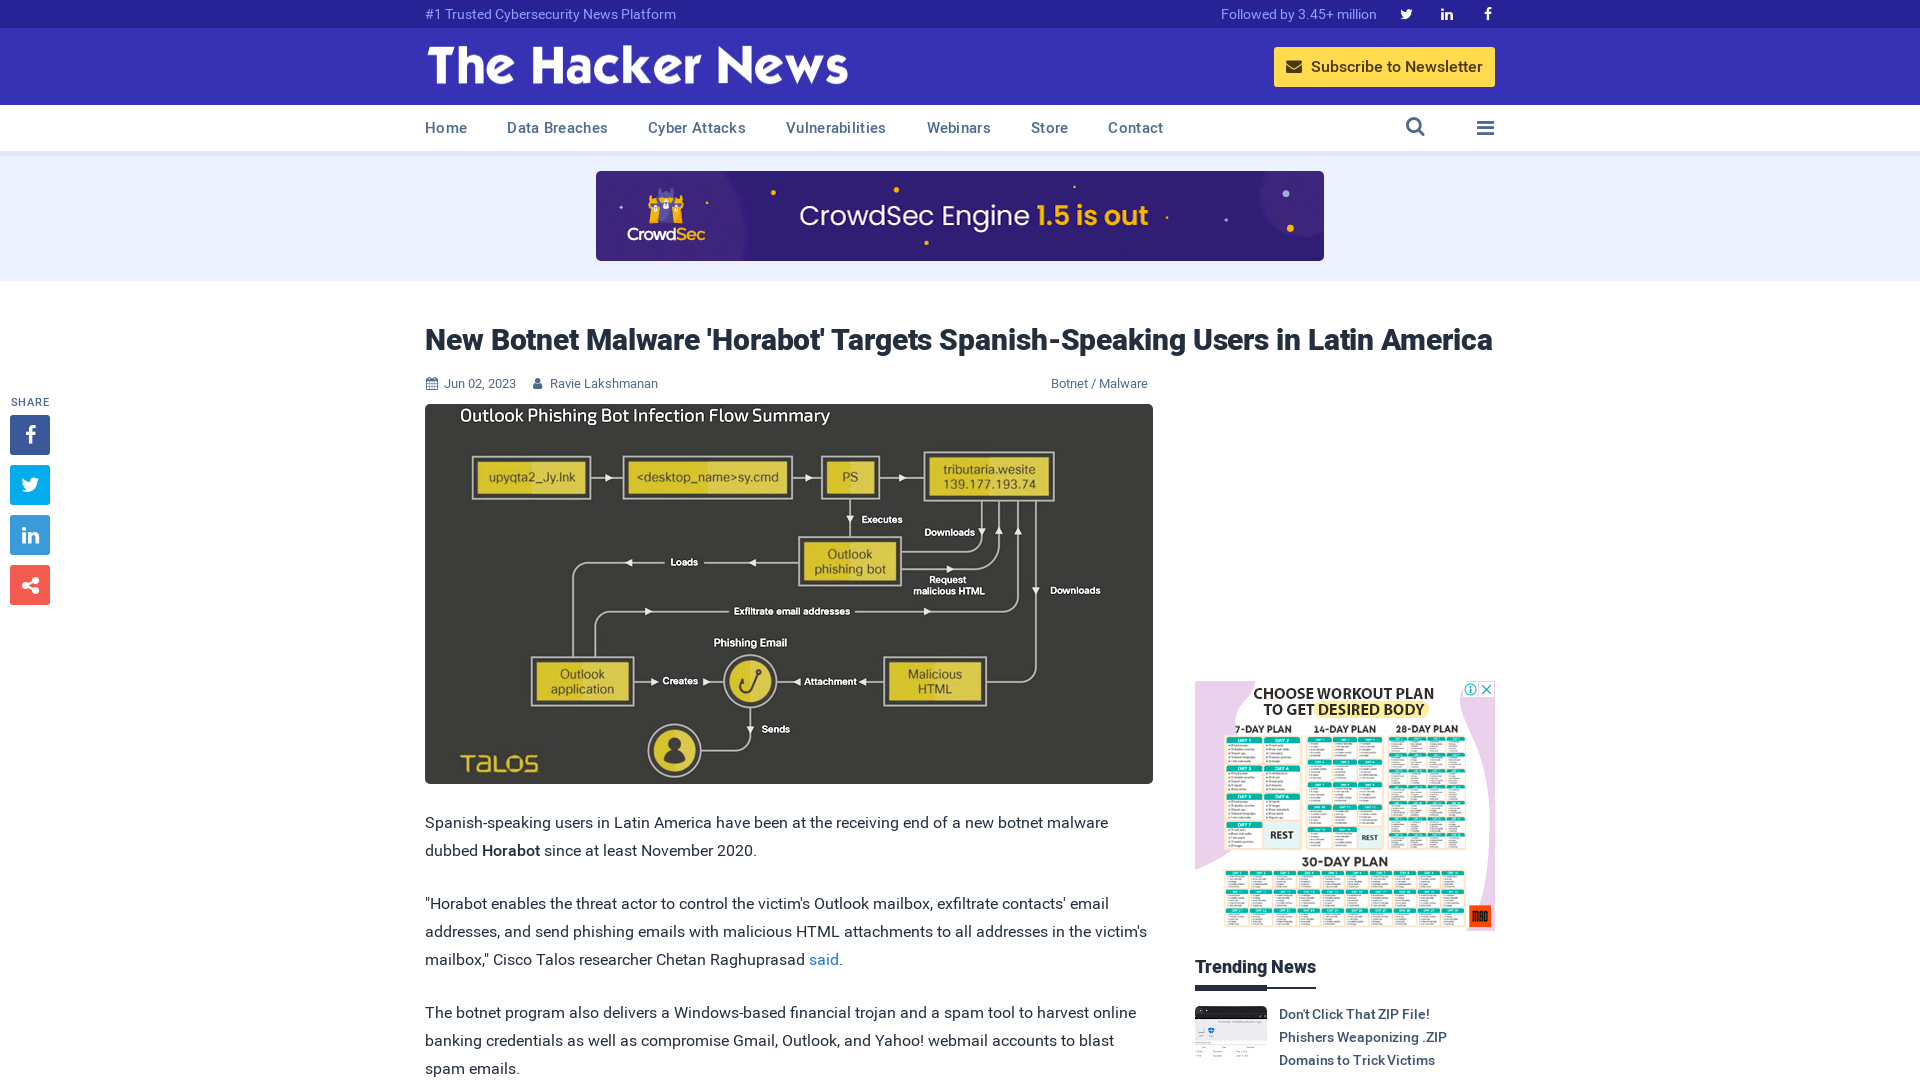
Task: Click the LinkedIn share icon
Action: coord(29,535)
